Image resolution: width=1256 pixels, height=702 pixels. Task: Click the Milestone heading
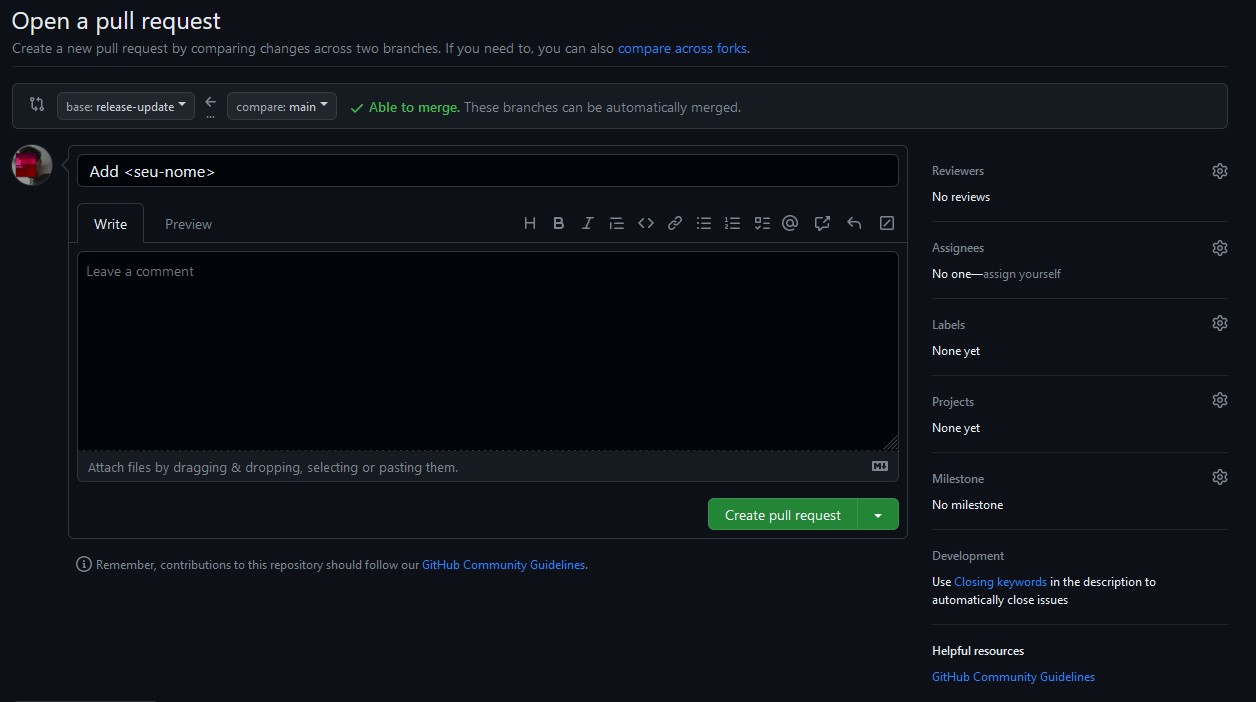958,479
